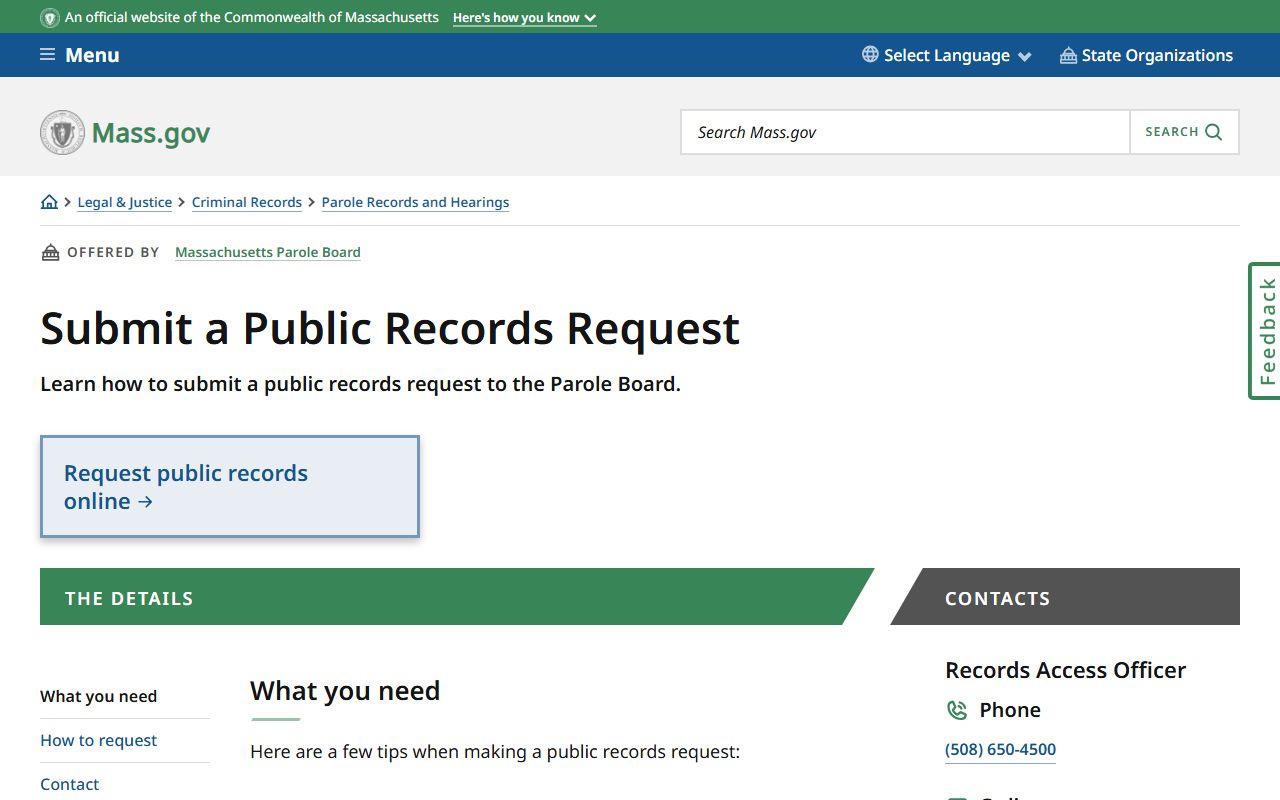The height and width of the screenshot is (800, 1280).
Task: Click the Mass.gov text logo
Action: 151,133
